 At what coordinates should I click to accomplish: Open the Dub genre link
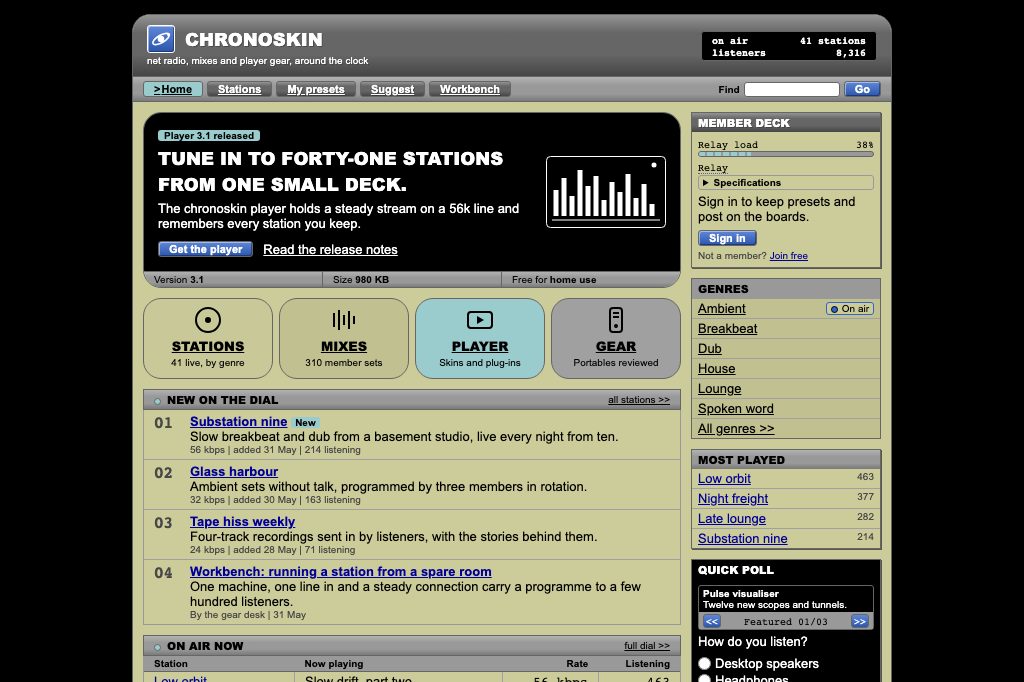tap(709, 348)
